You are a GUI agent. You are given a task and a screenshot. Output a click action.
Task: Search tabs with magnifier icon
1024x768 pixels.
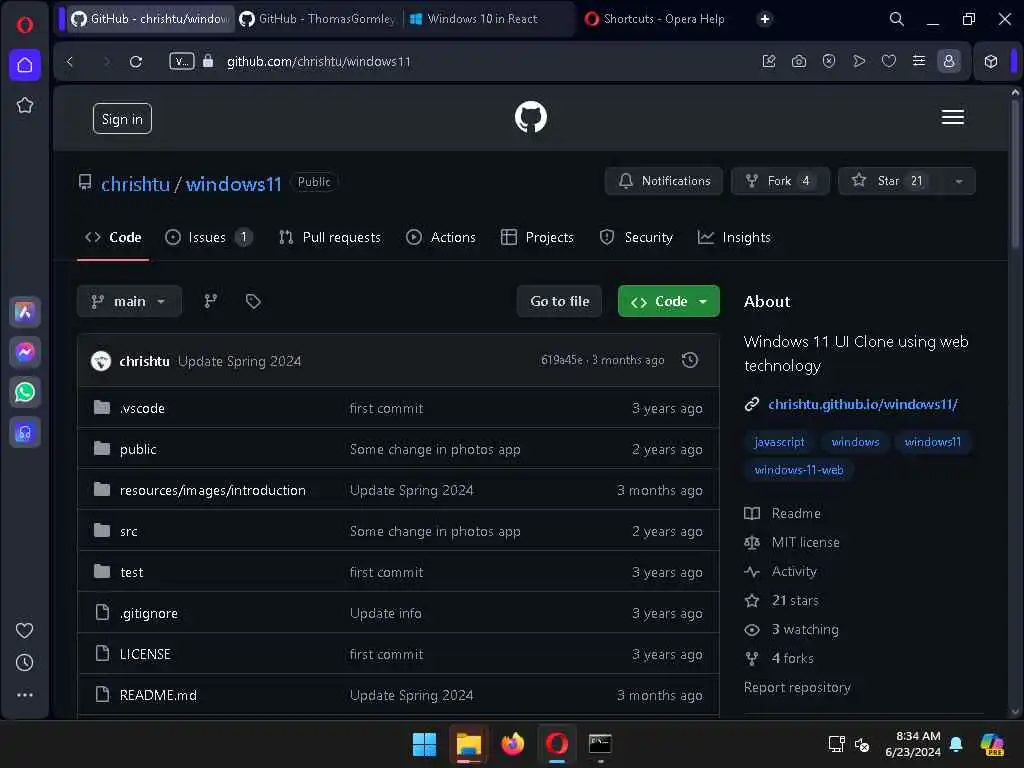[x=897, y=19]
